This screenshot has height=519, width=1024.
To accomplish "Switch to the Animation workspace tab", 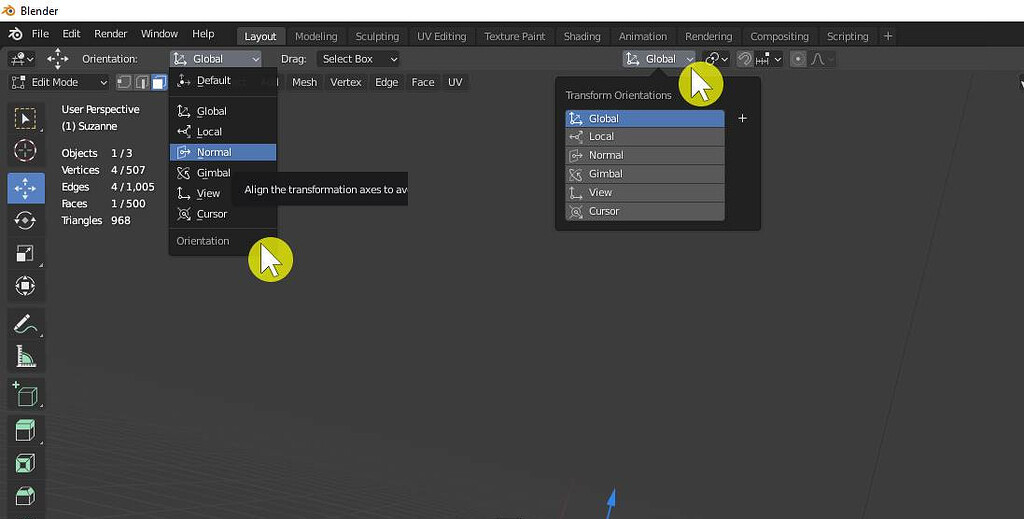I will (x=643, y=37).
